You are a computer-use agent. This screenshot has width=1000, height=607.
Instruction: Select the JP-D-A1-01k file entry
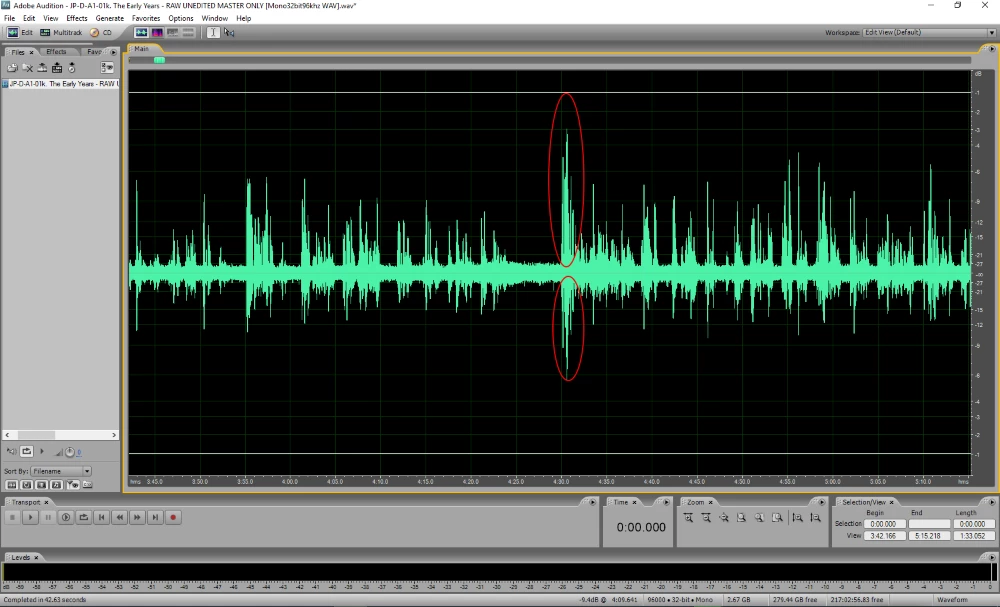click(x=61, y=84)
